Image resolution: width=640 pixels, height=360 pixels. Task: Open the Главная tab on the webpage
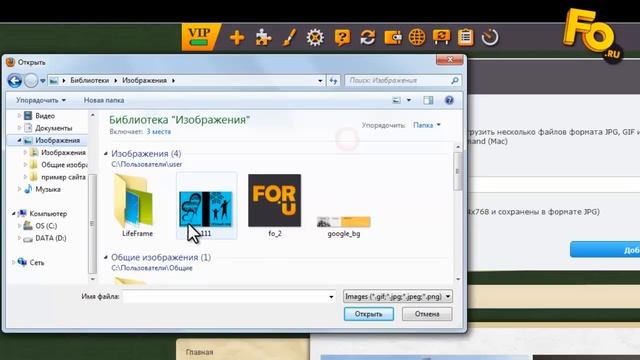click(200, 351)
